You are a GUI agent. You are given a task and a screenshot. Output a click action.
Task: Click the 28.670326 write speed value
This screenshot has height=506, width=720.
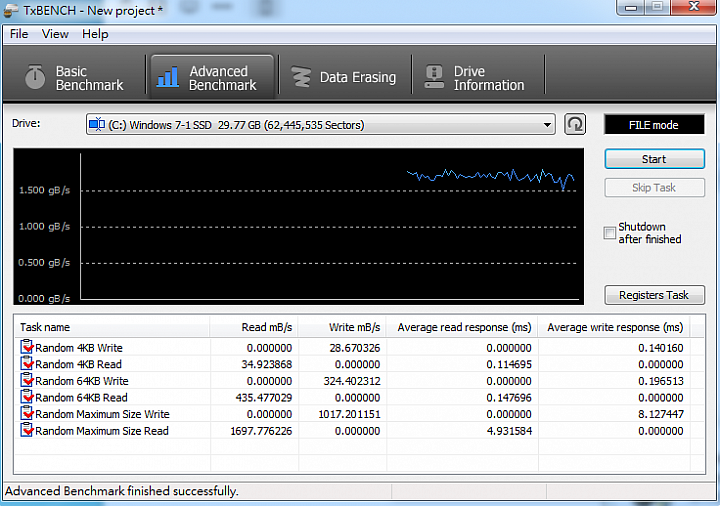(x=354, y=348)
